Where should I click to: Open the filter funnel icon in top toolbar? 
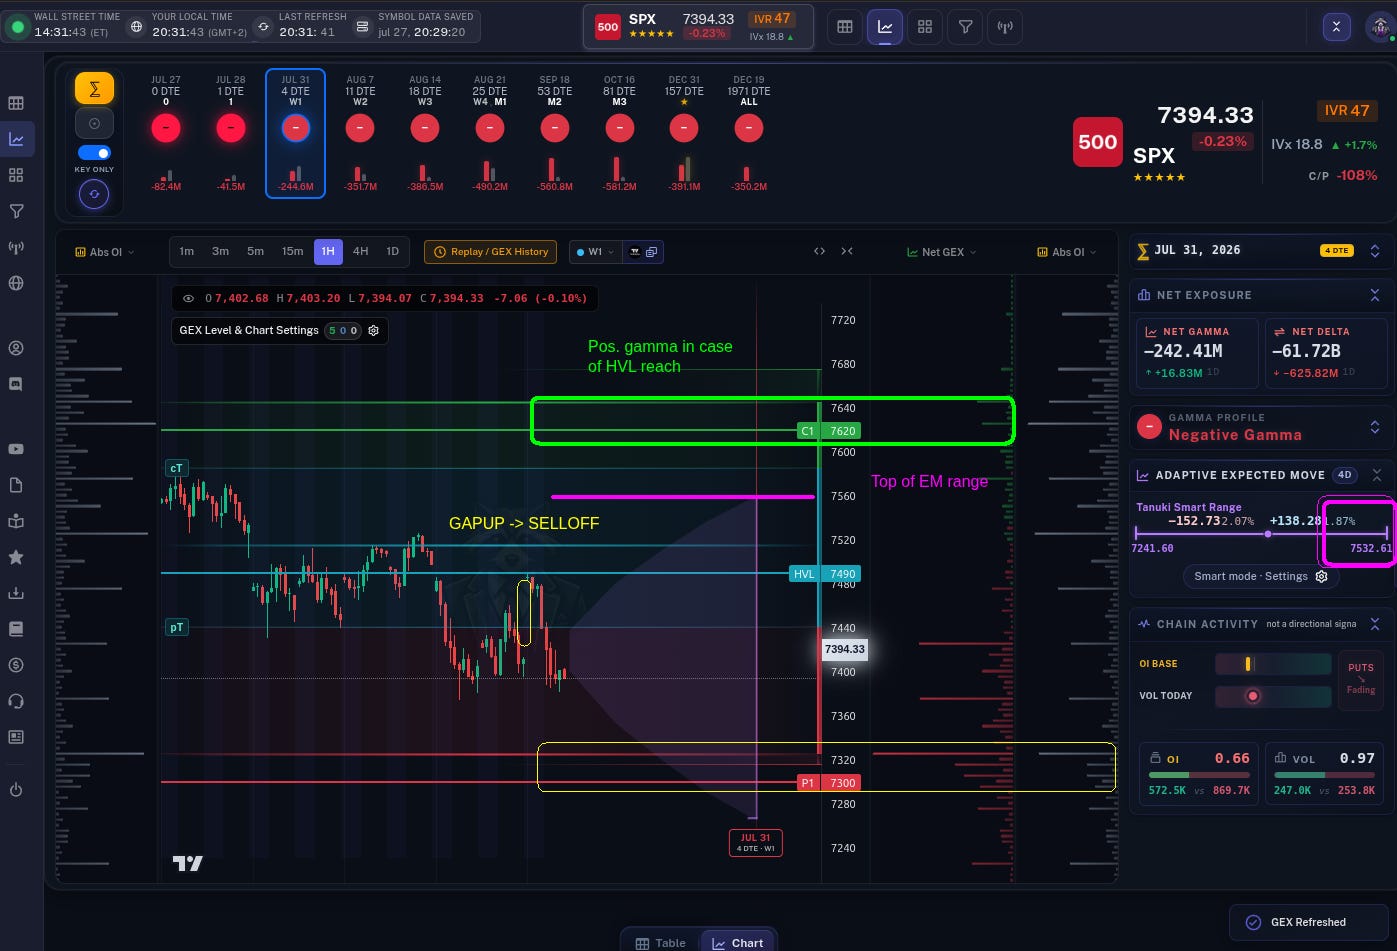click(965, 27)
